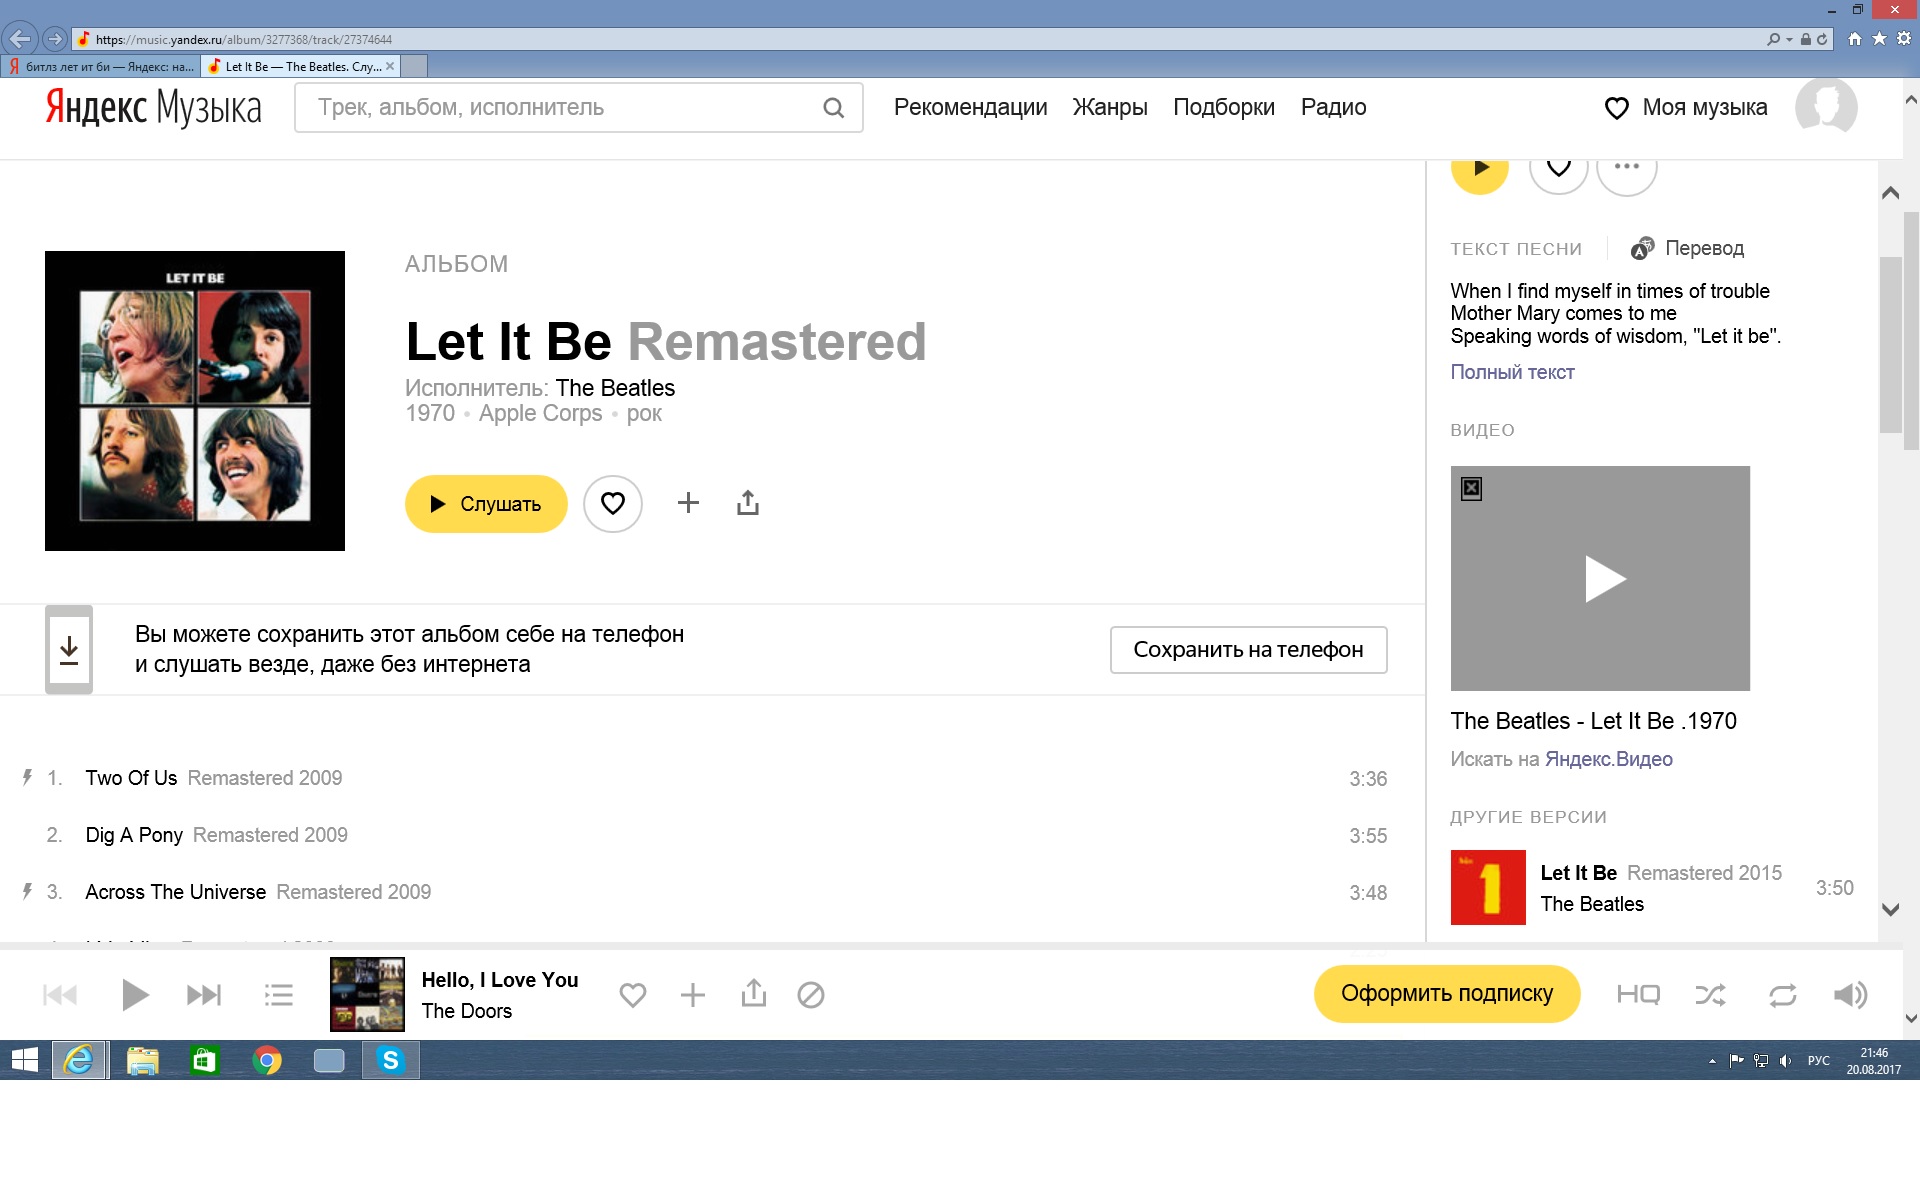Open volume control speaker icon
1920x1200 pixels.
(x=1849, y=995)
